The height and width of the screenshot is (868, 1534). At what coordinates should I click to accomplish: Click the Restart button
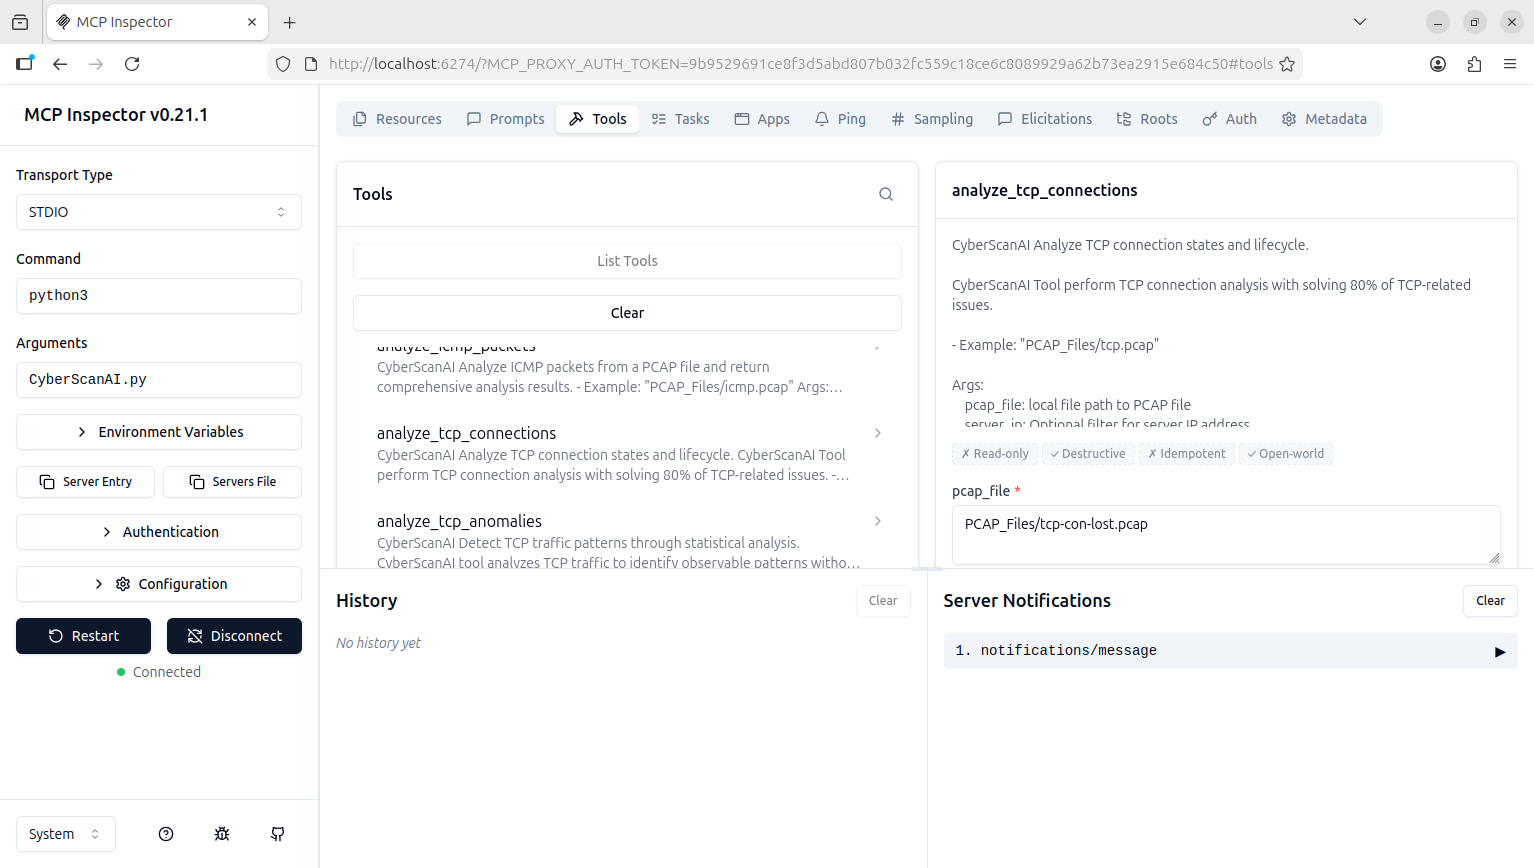pyautogui.click(x=83, y=636)
